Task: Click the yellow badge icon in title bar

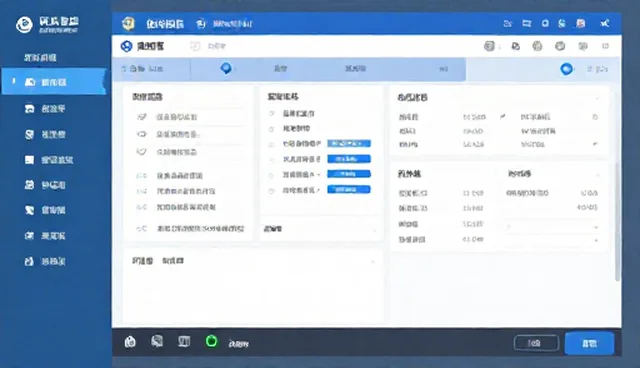Action: pyautogui.click(x=128, y=23)
